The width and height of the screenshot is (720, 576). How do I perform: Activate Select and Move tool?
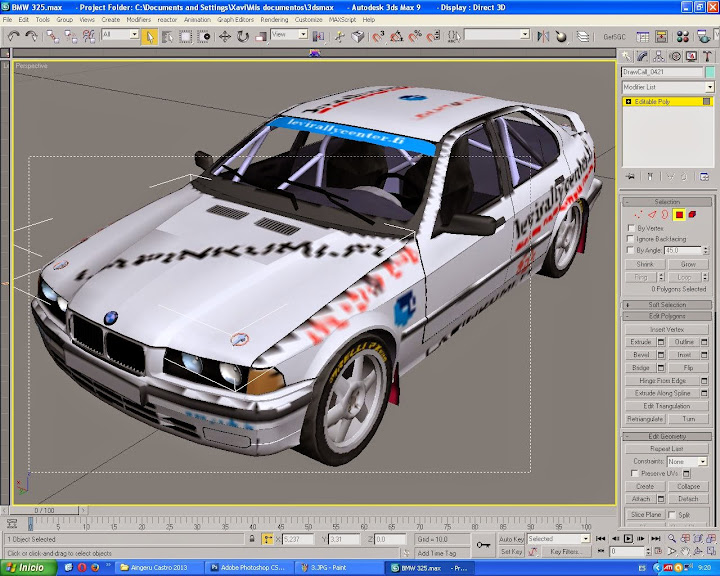pos(225,36)
